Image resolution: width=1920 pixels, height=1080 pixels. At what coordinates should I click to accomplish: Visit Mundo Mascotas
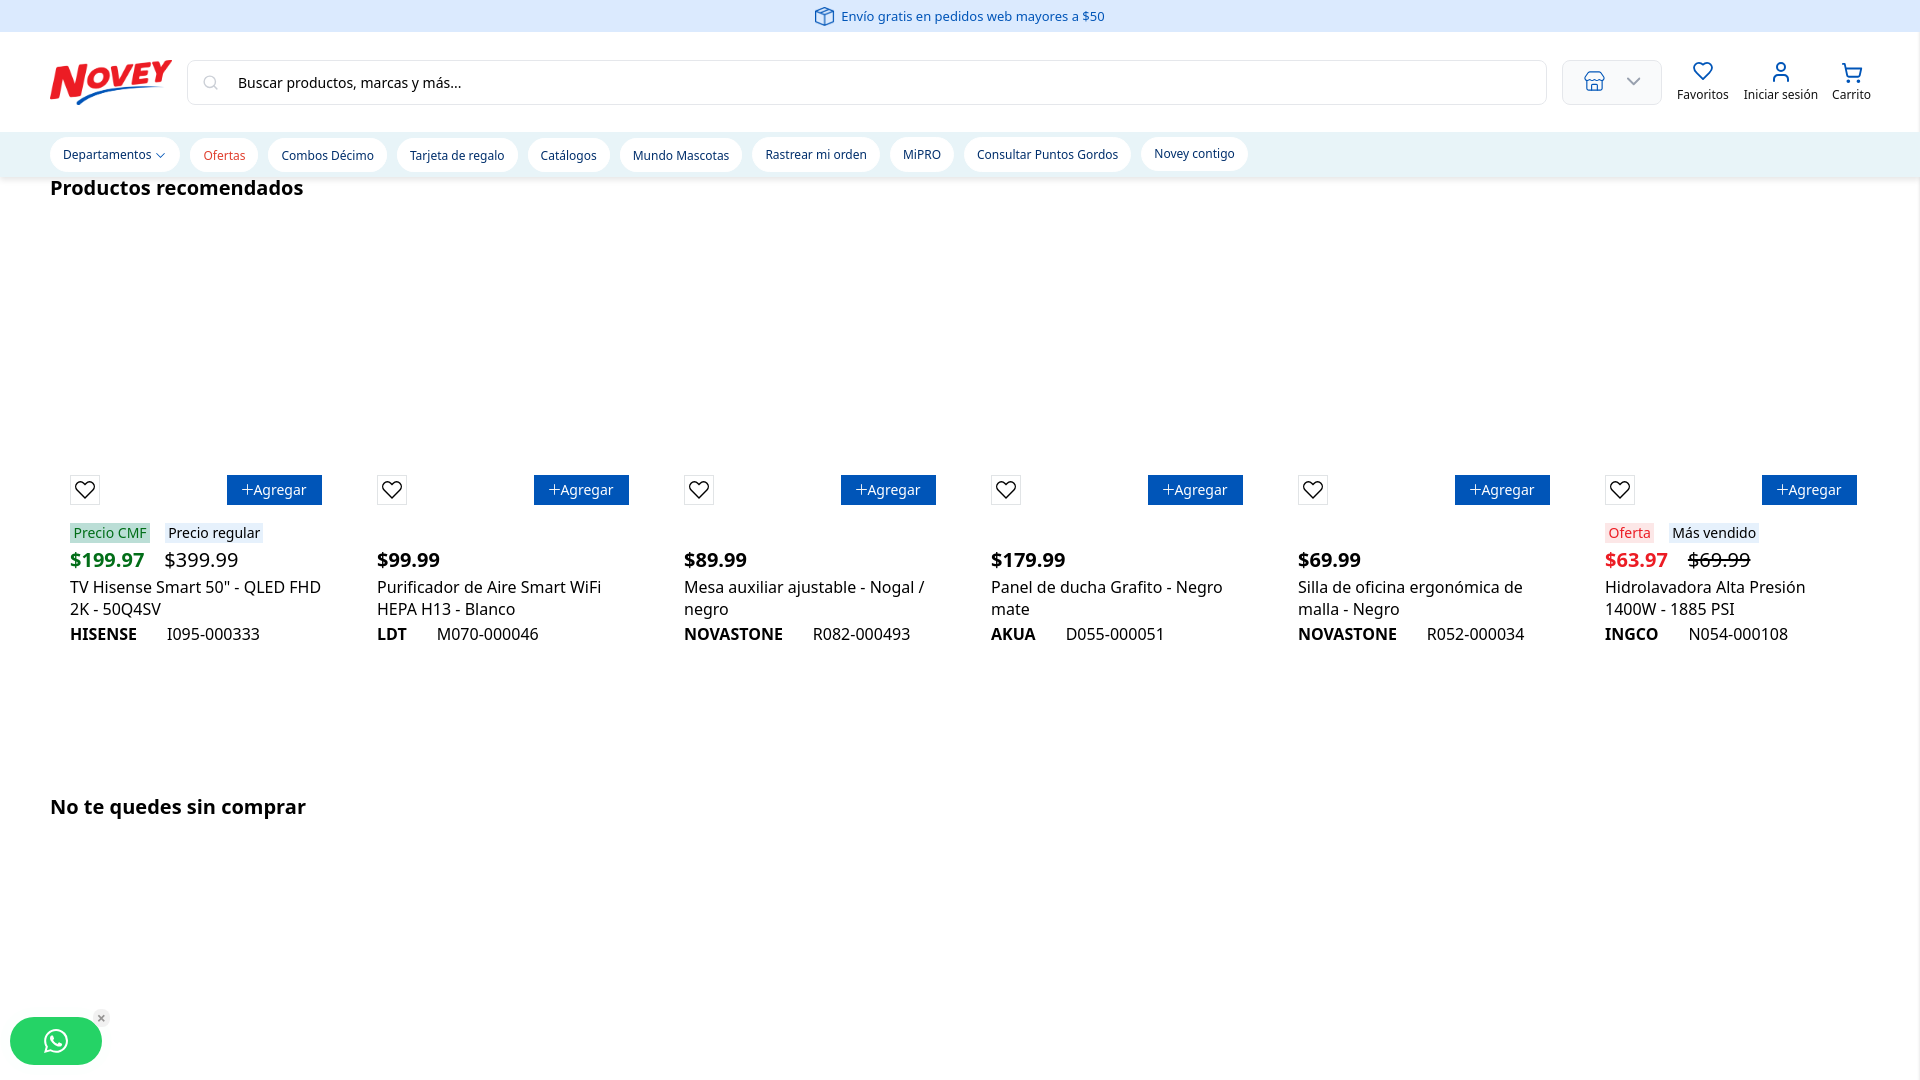click(x=681, y=155)
